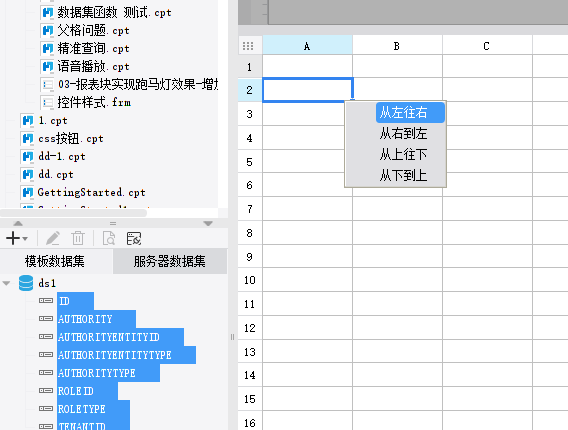
Task: Click the column icon beside ROLETYPE
Action: tap(46, 409)
